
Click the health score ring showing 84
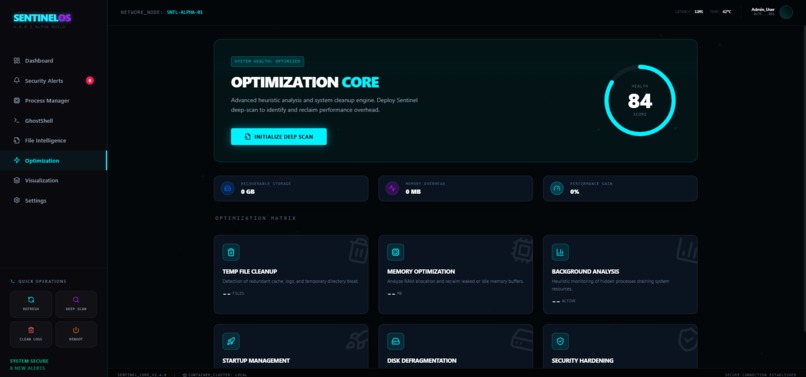point(640,100)
